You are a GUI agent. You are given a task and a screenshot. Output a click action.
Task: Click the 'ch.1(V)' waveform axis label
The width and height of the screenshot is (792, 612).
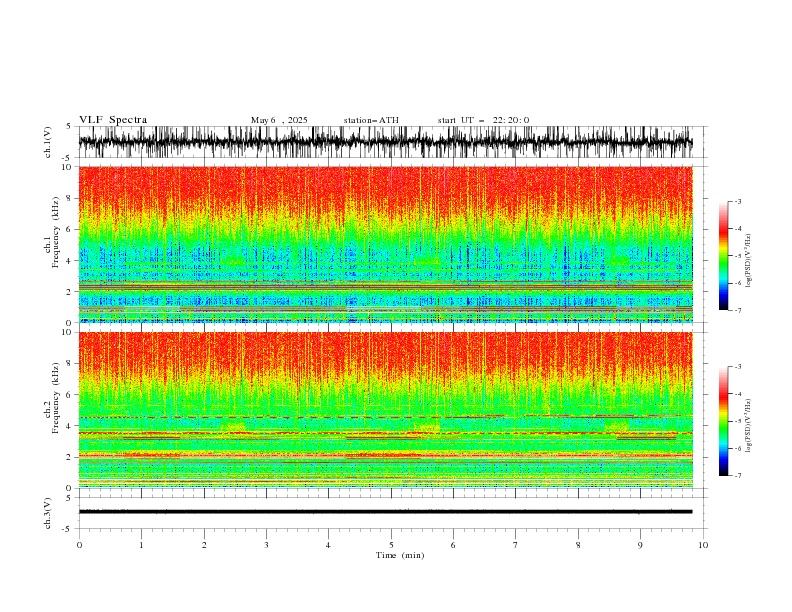[x=48, y=142]
